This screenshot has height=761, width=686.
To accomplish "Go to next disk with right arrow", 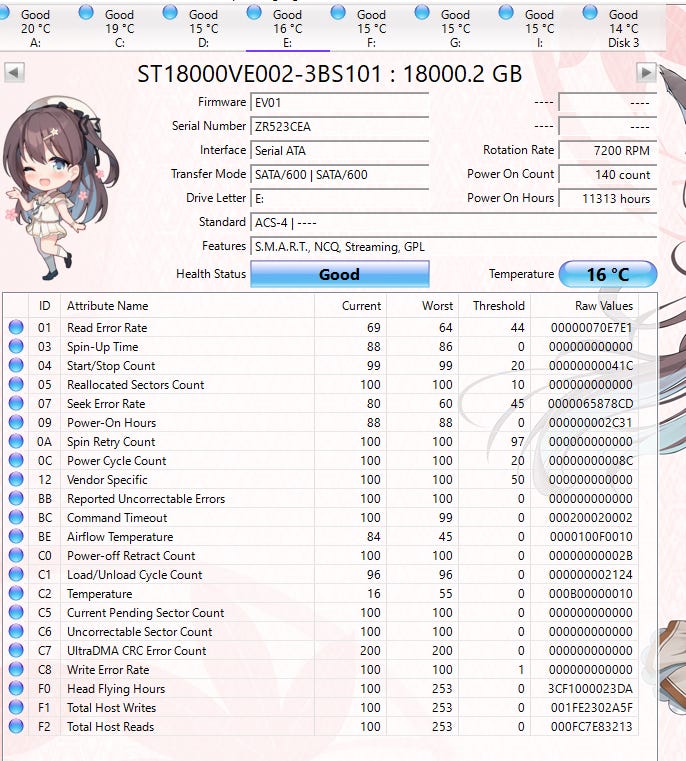I will (x=646, y=73).
